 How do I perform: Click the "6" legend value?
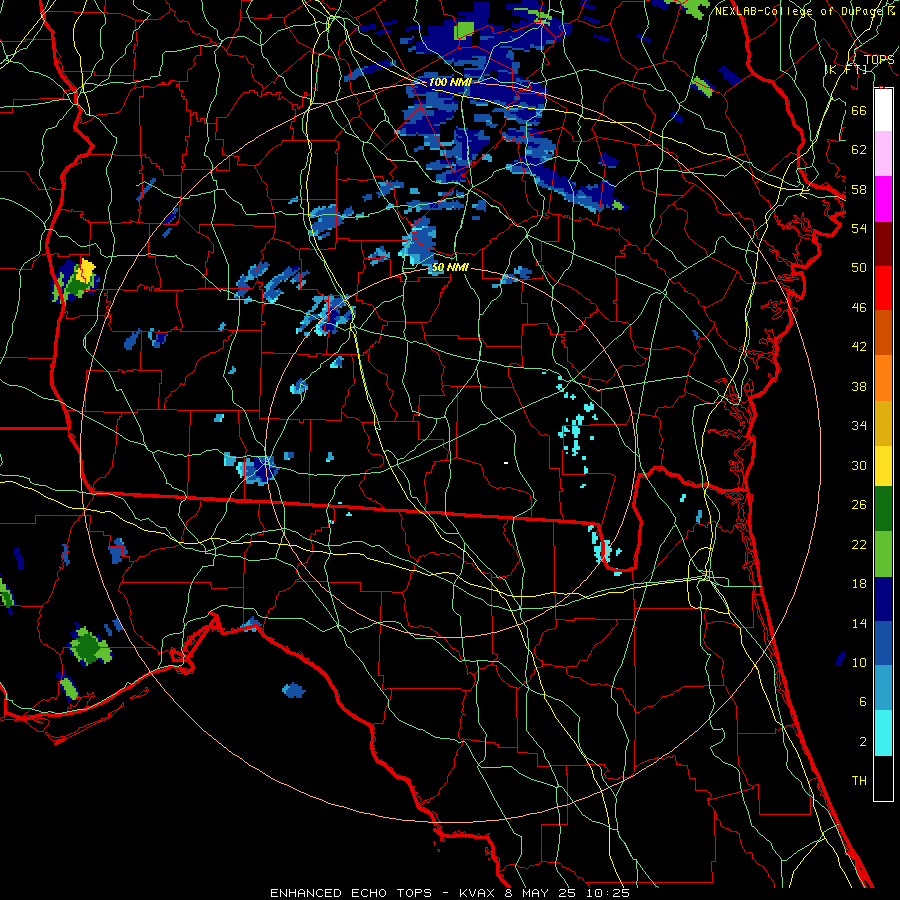[x=862, y=701]
